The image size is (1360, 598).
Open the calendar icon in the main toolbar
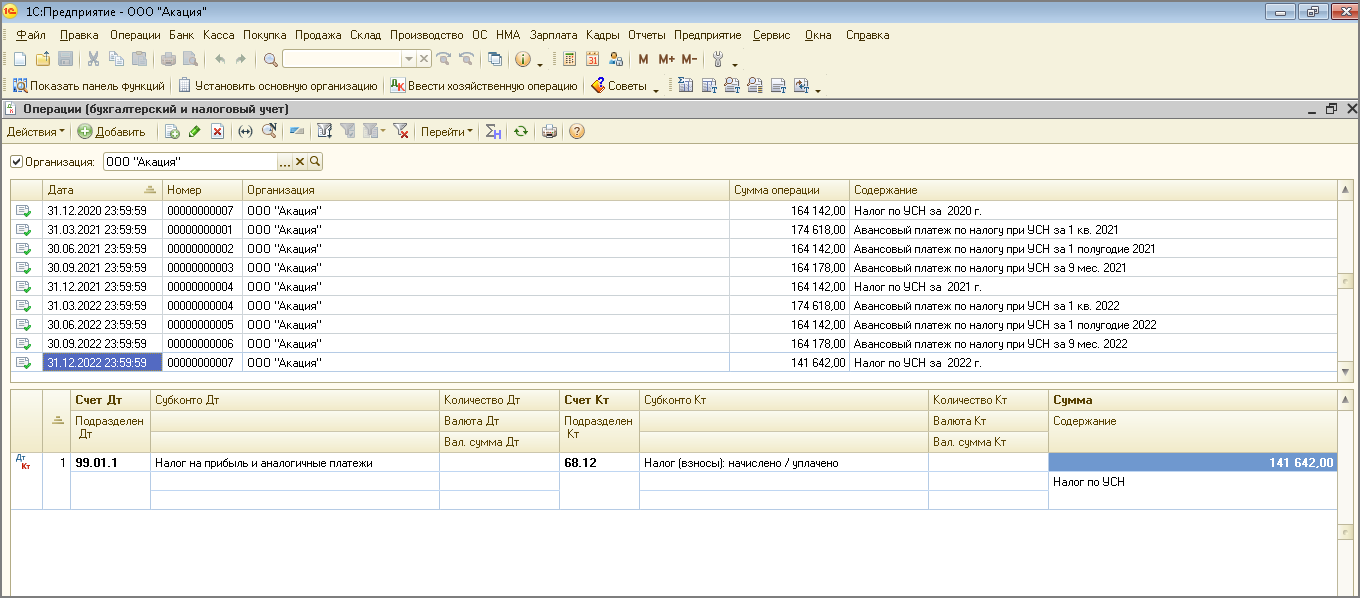[x=592, y=59]
